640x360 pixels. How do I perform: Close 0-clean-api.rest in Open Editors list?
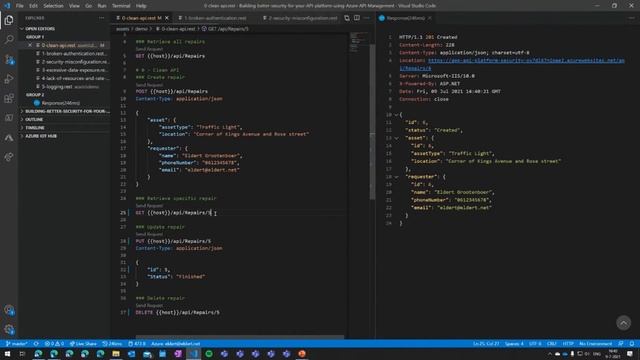tap(30, 45)
